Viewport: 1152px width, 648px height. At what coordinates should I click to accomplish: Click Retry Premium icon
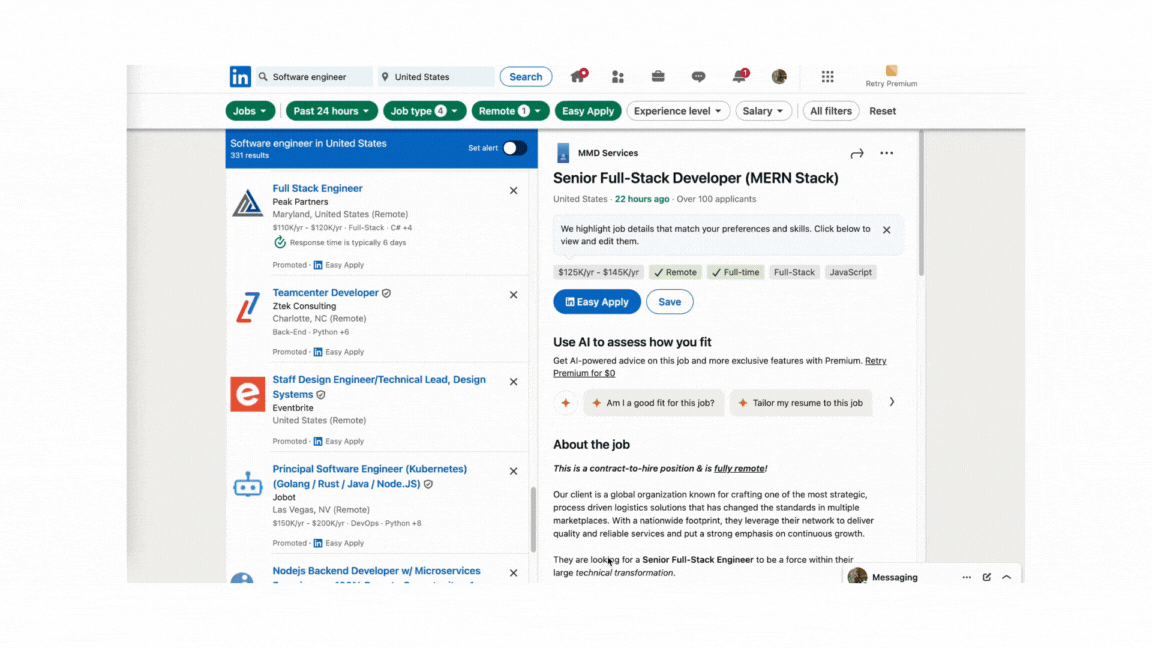pyautogui.click(x=891, y=71)
